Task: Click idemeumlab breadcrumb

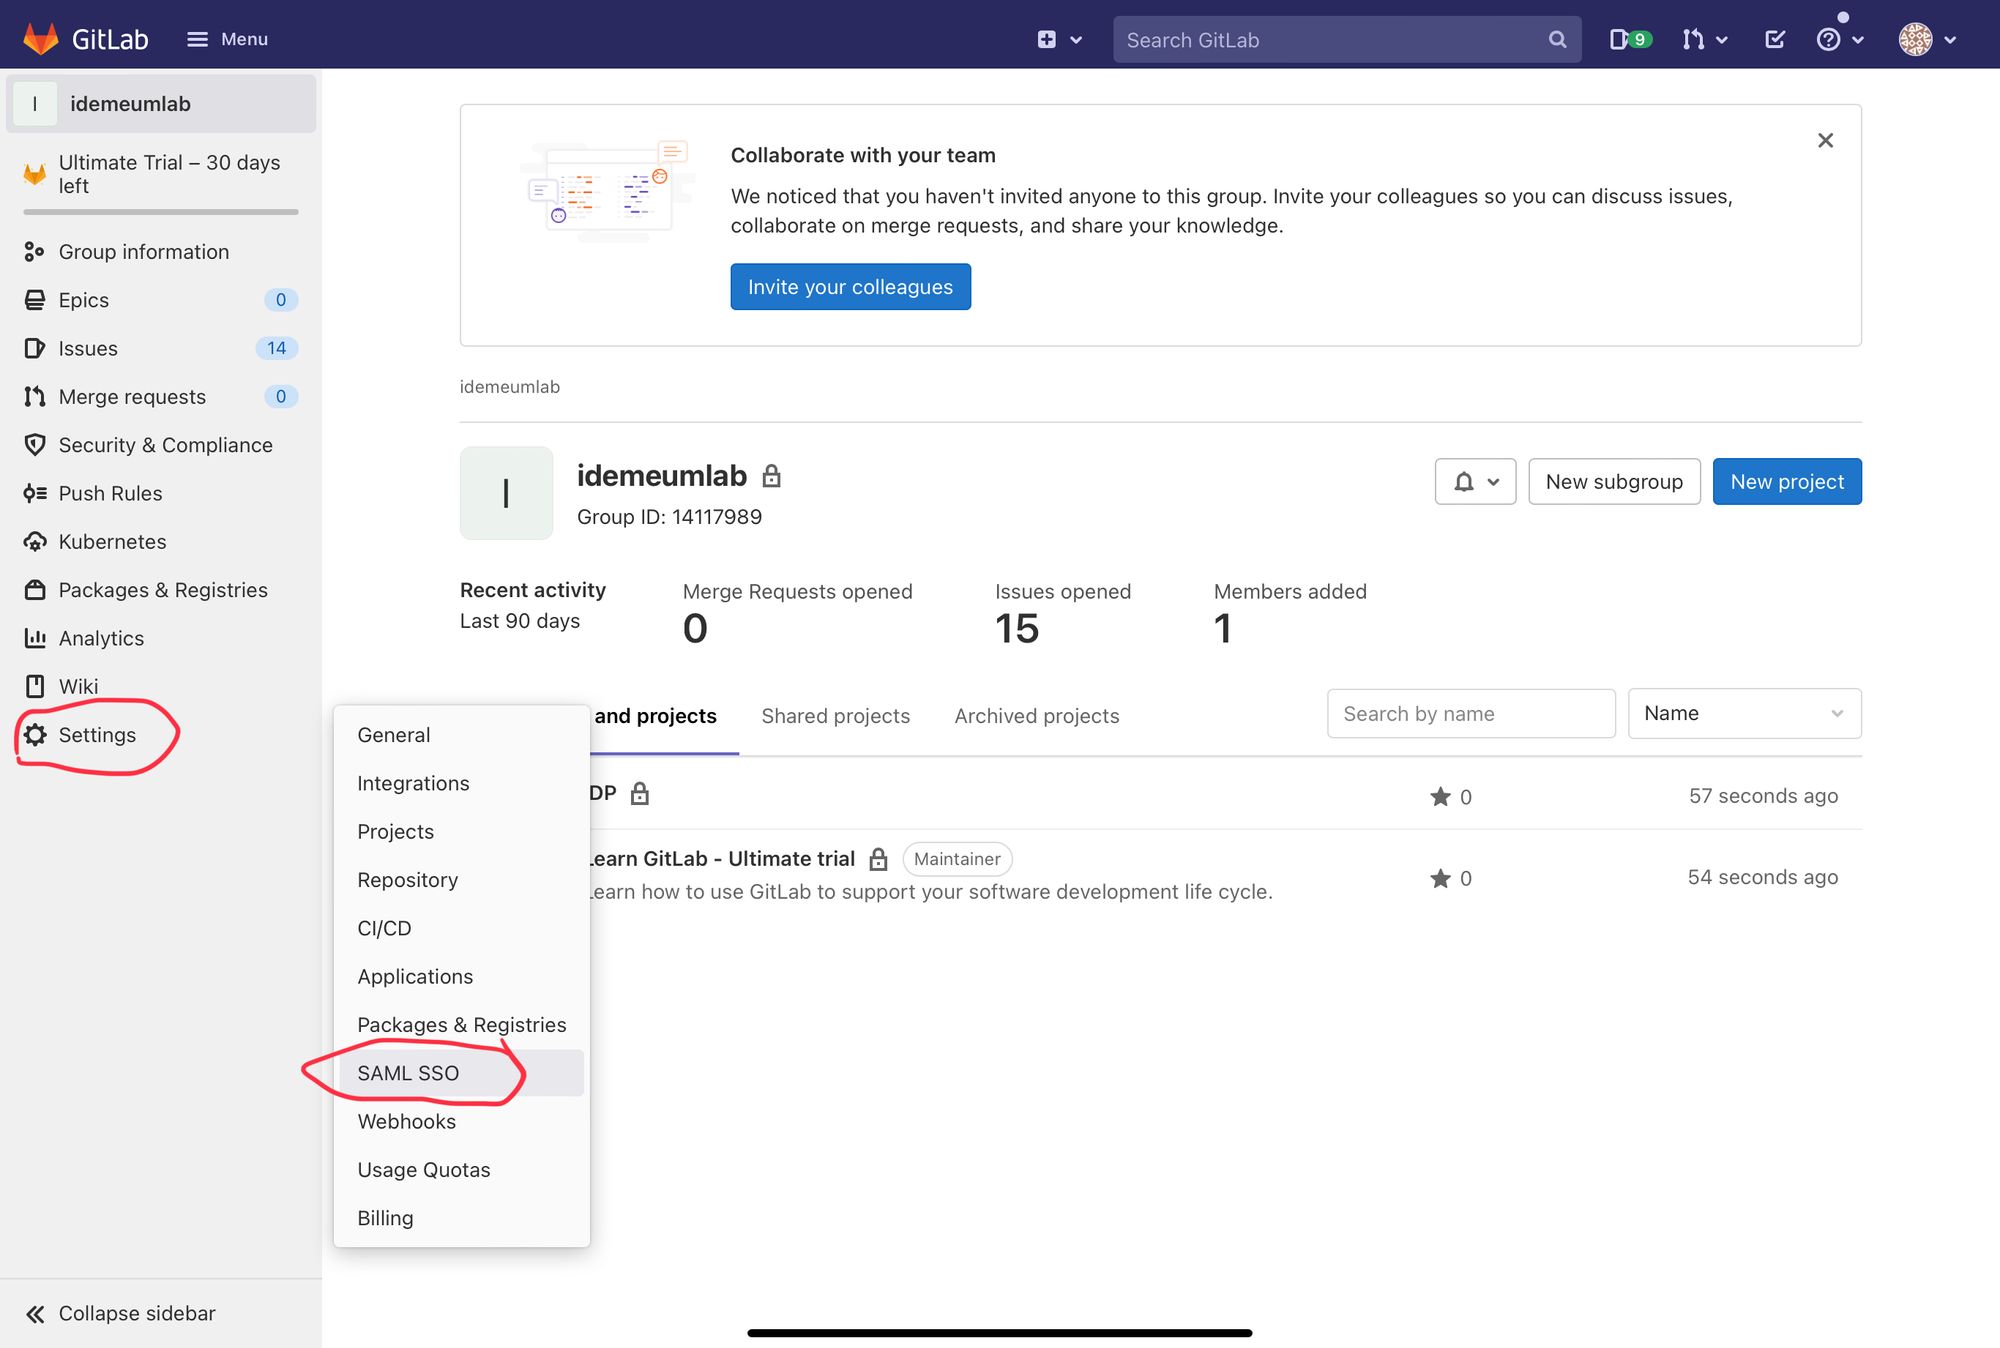Action: 510,387
